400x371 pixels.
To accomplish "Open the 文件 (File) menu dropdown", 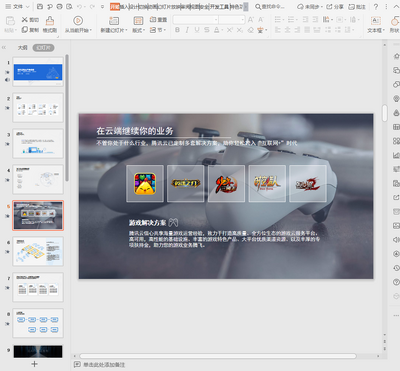I will click(x=17, y=7).
